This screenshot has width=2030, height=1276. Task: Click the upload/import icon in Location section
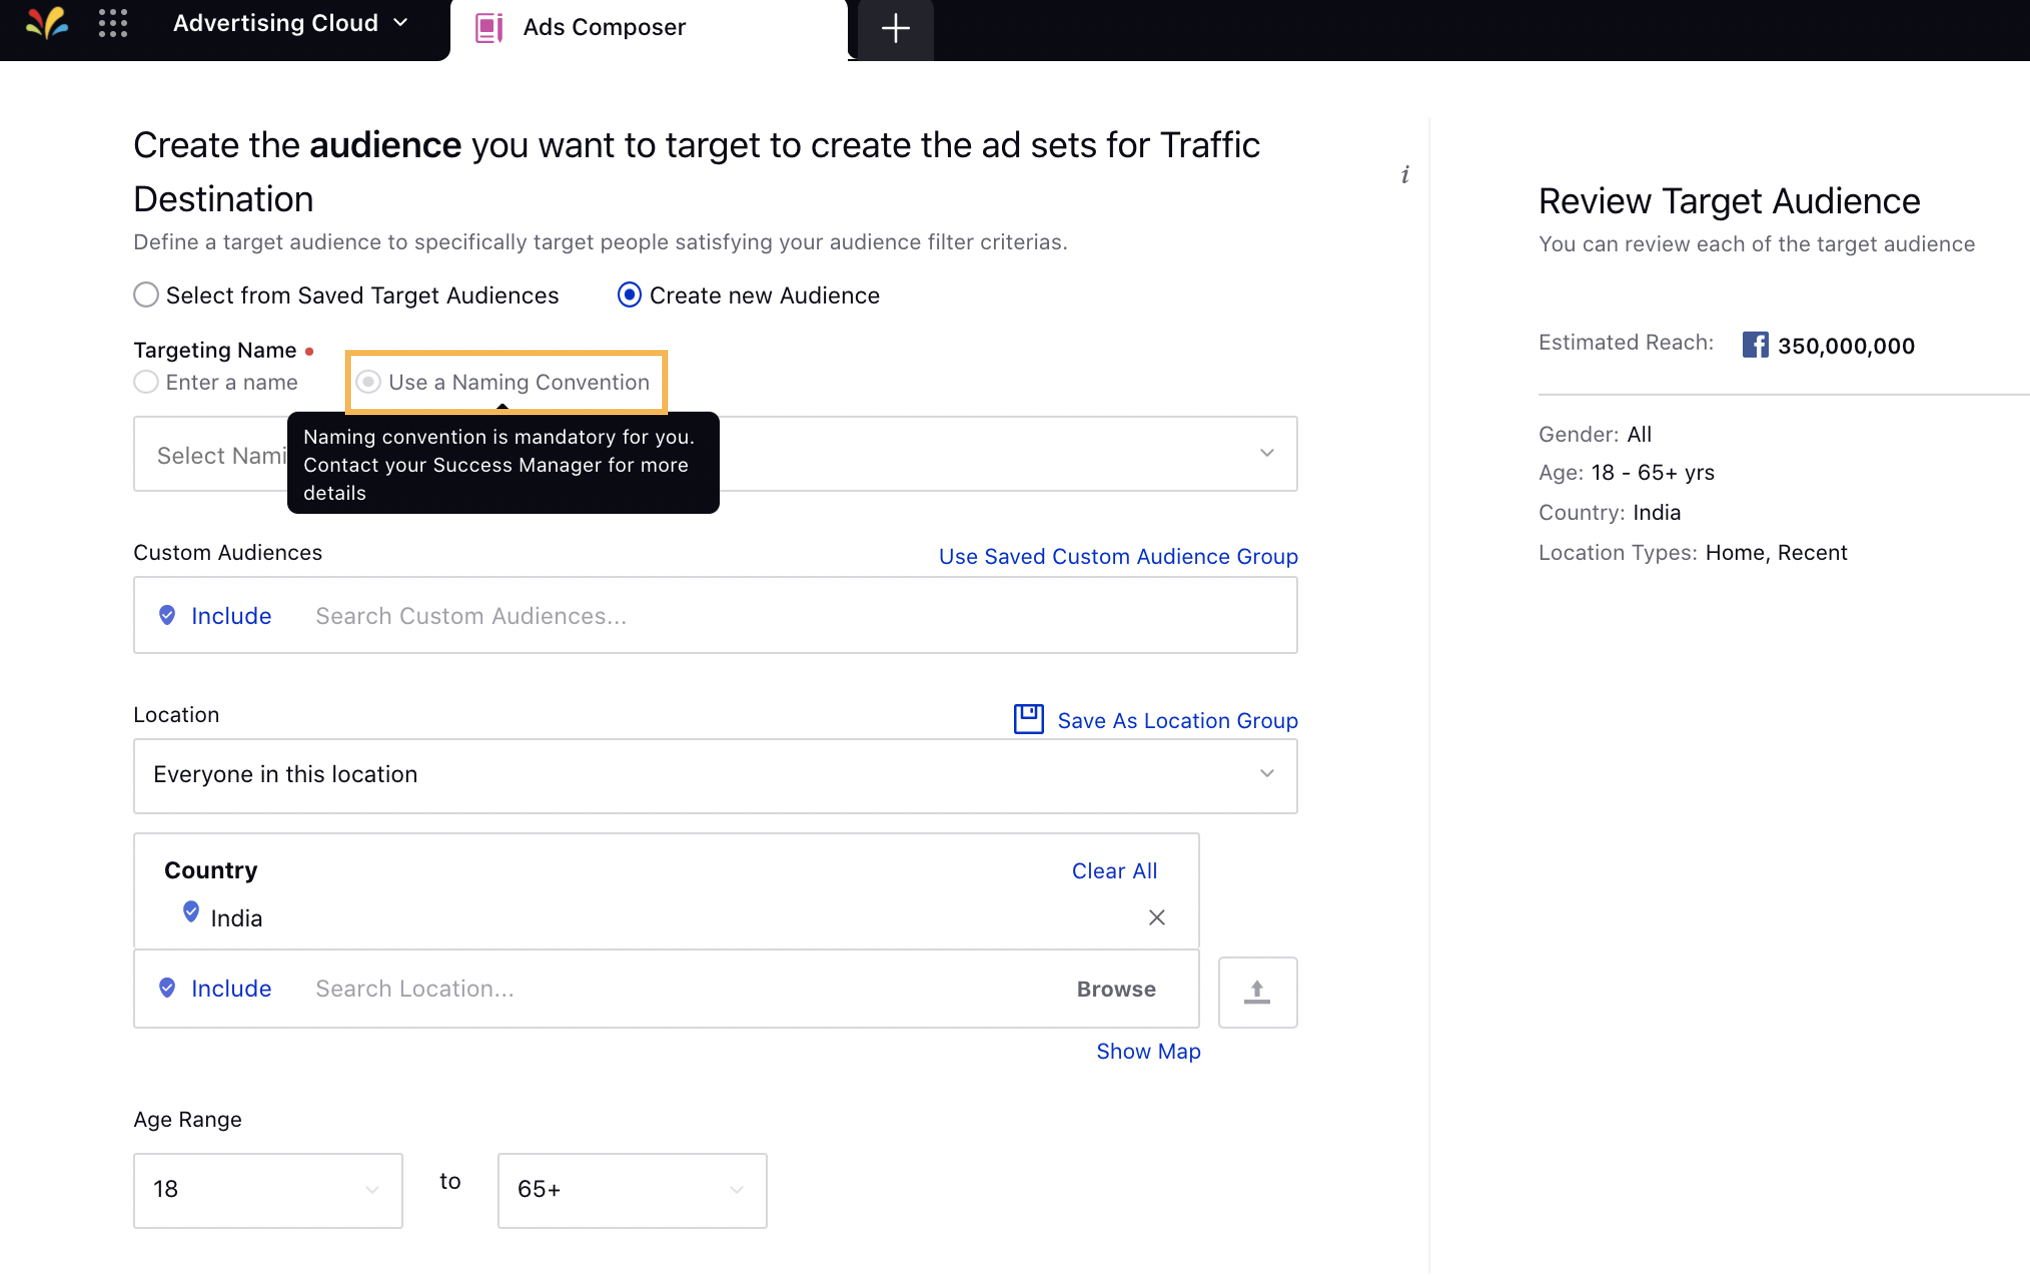[x=1257, y=989]
